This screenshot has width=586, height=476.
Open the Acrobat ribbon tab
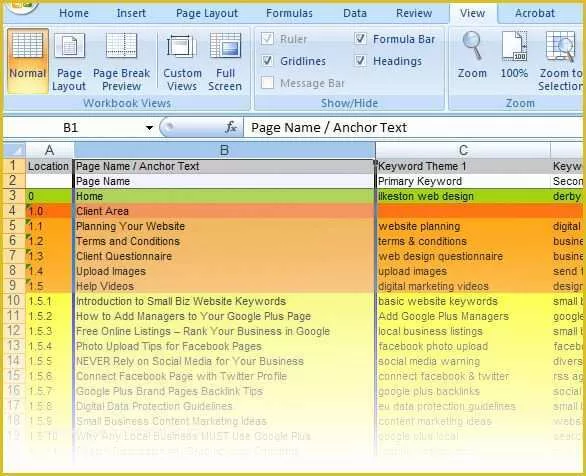[x=535, y=13]
